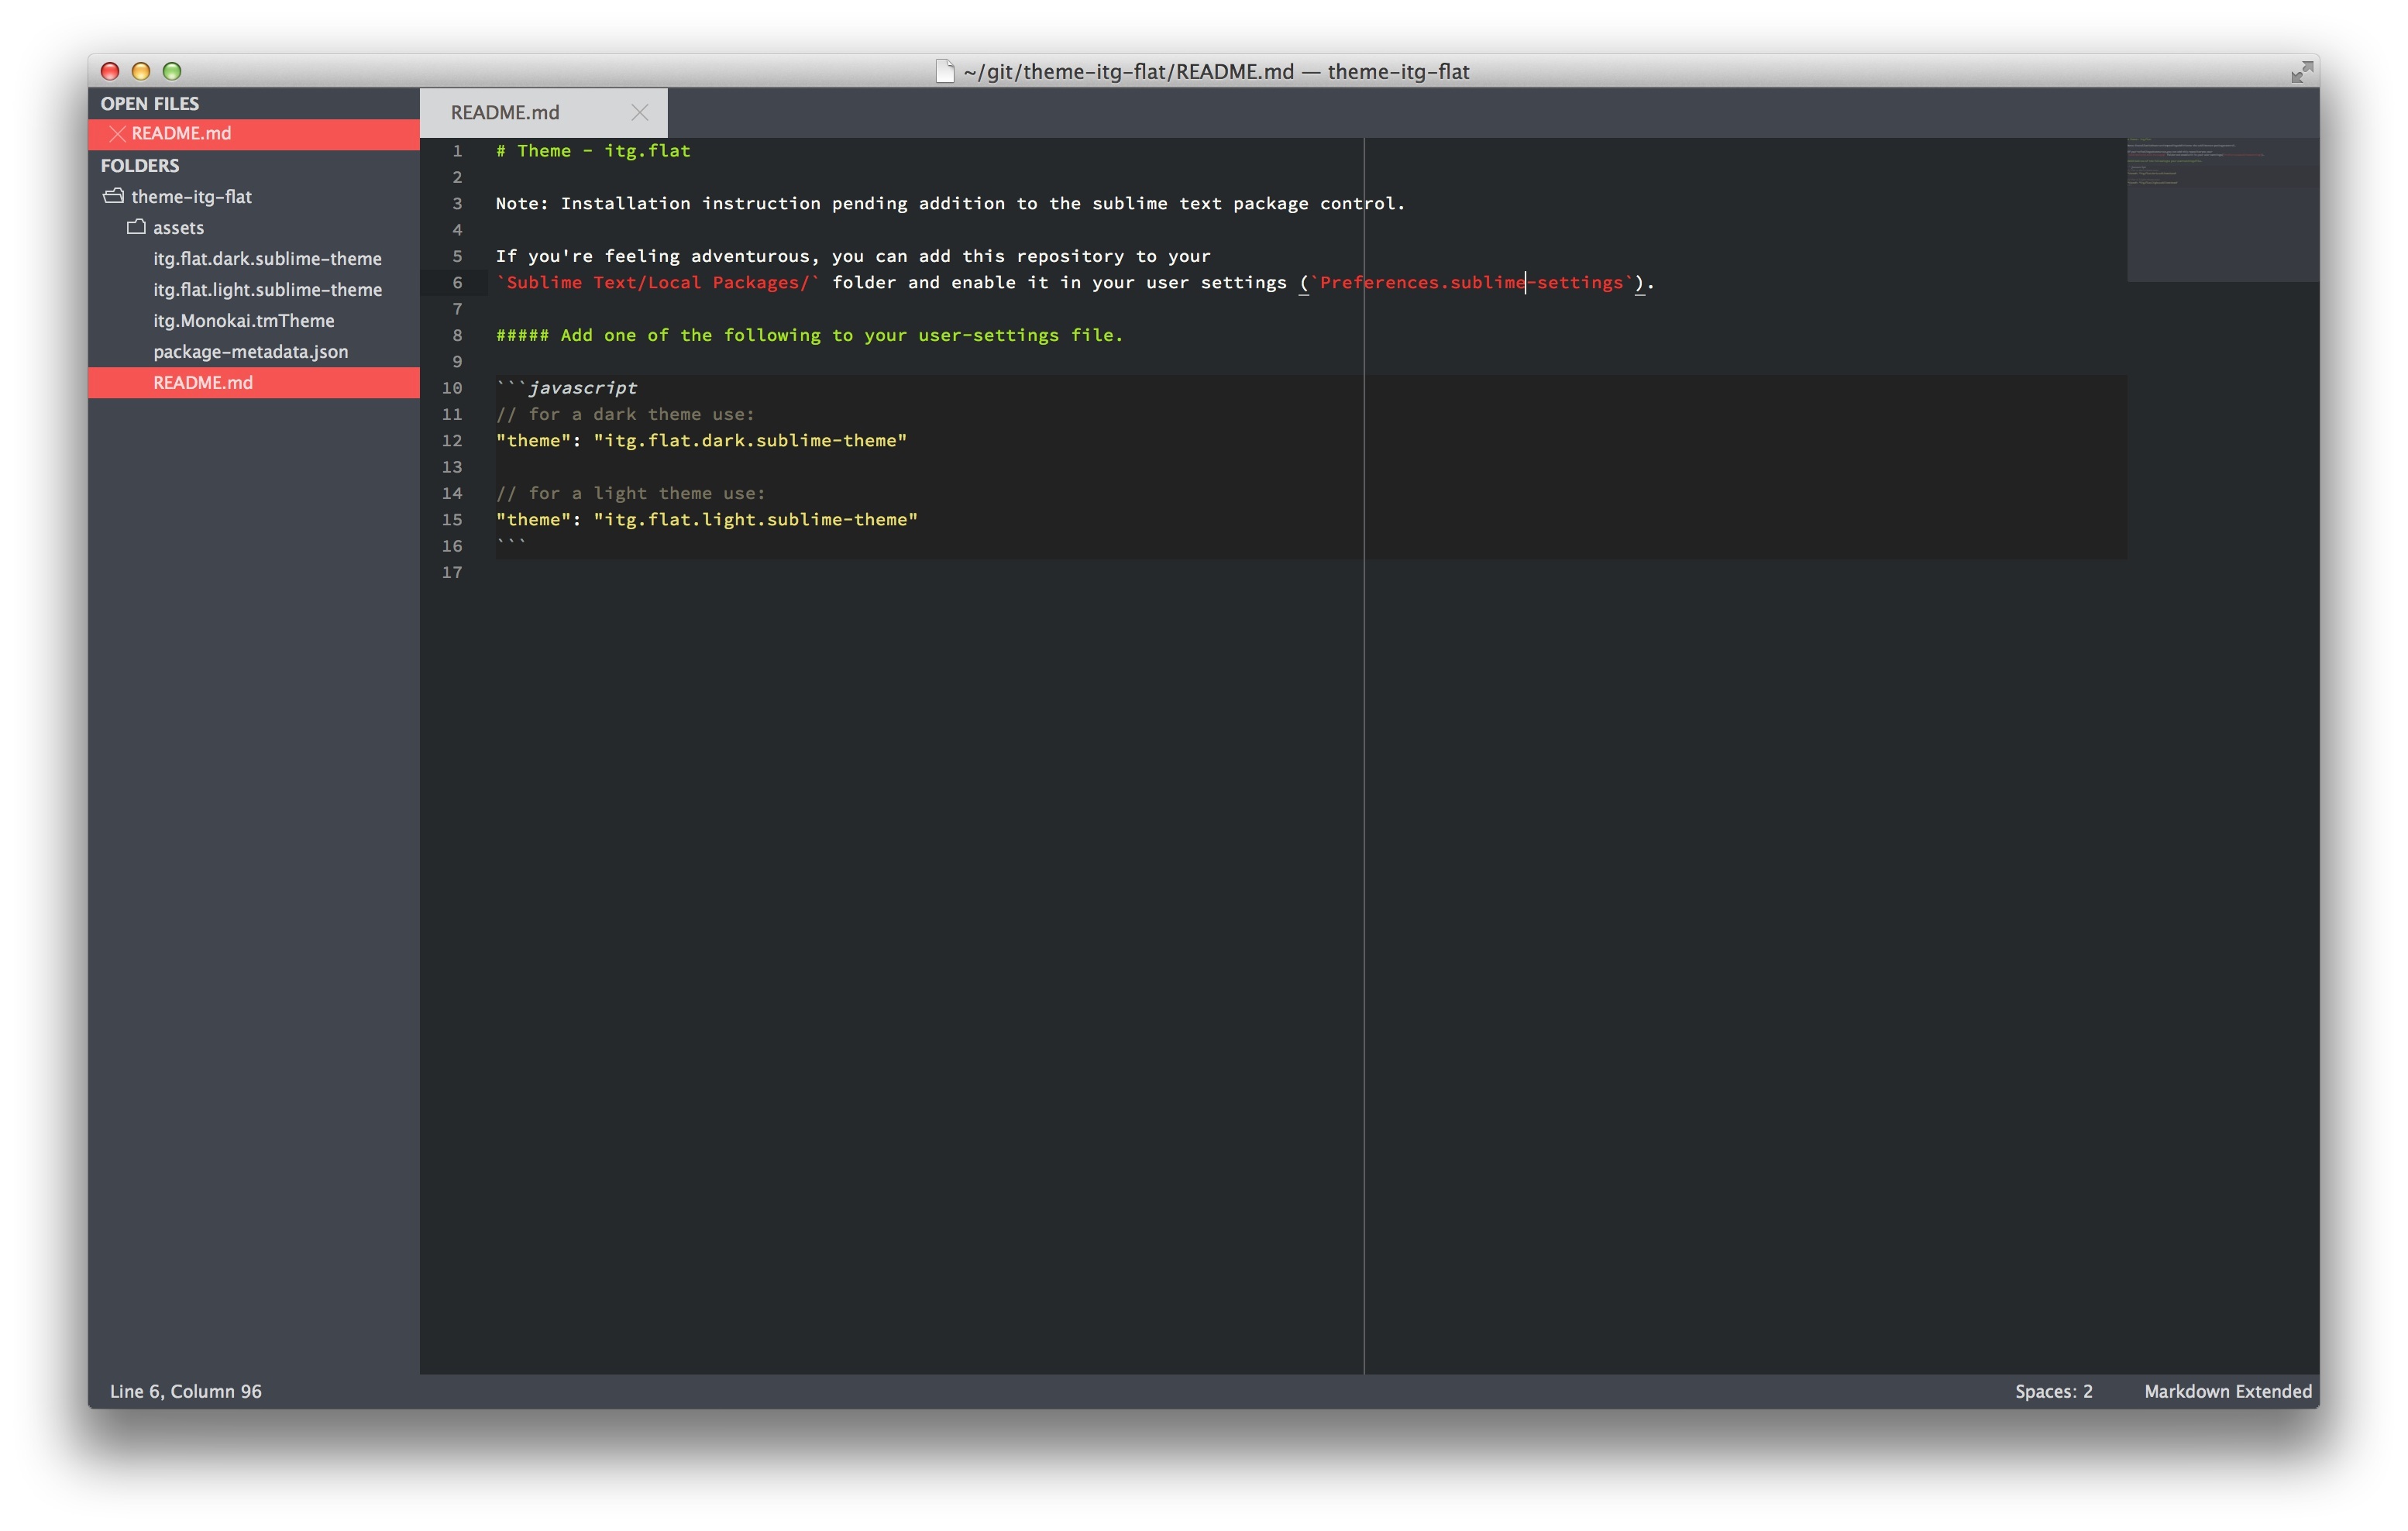The height and width of the screenshot is (1531, 2408).
Task: Open the Spaces: 2 indentation menu
Action: [2053, 1391]
